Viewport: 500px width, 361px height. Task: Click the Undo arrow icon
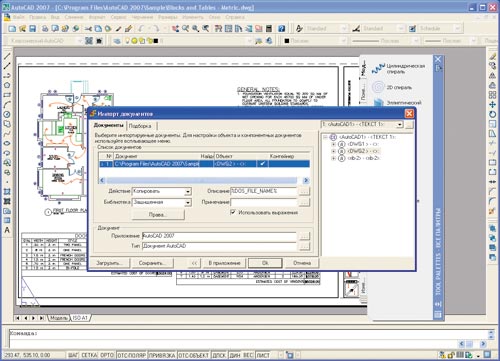pyautogui.click(x=141, y=29)
